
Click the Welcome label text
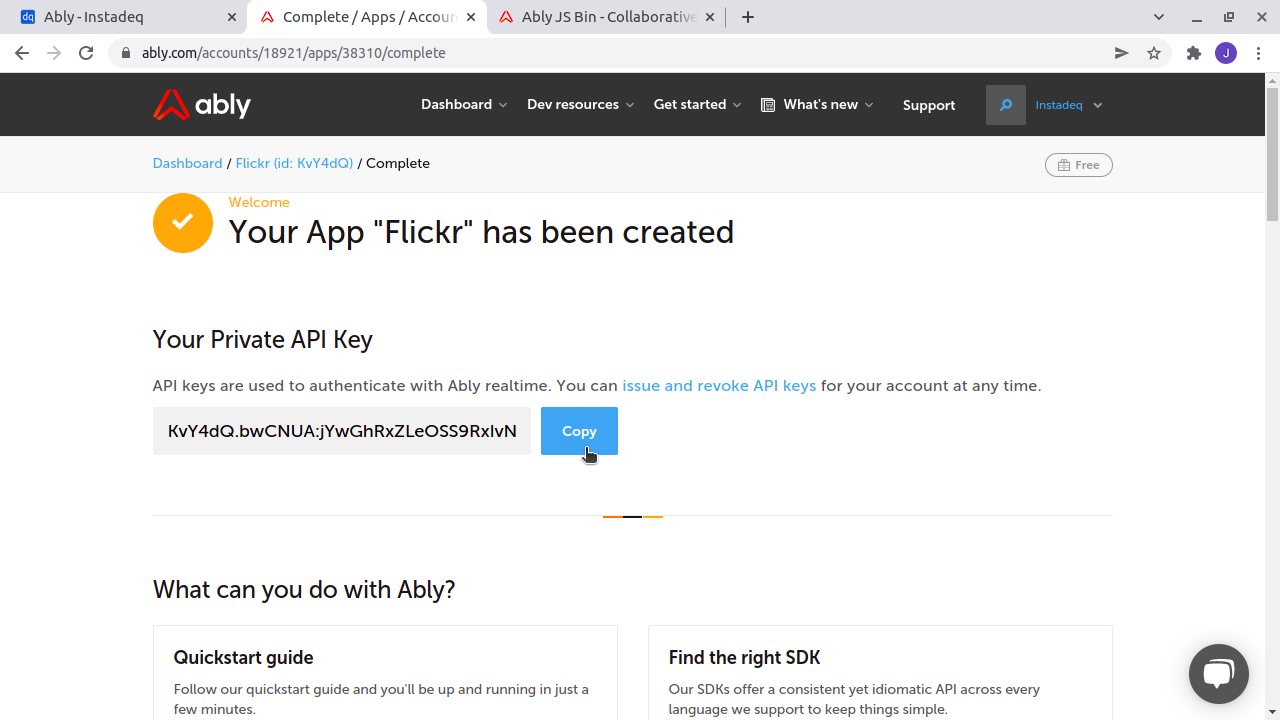259,202
